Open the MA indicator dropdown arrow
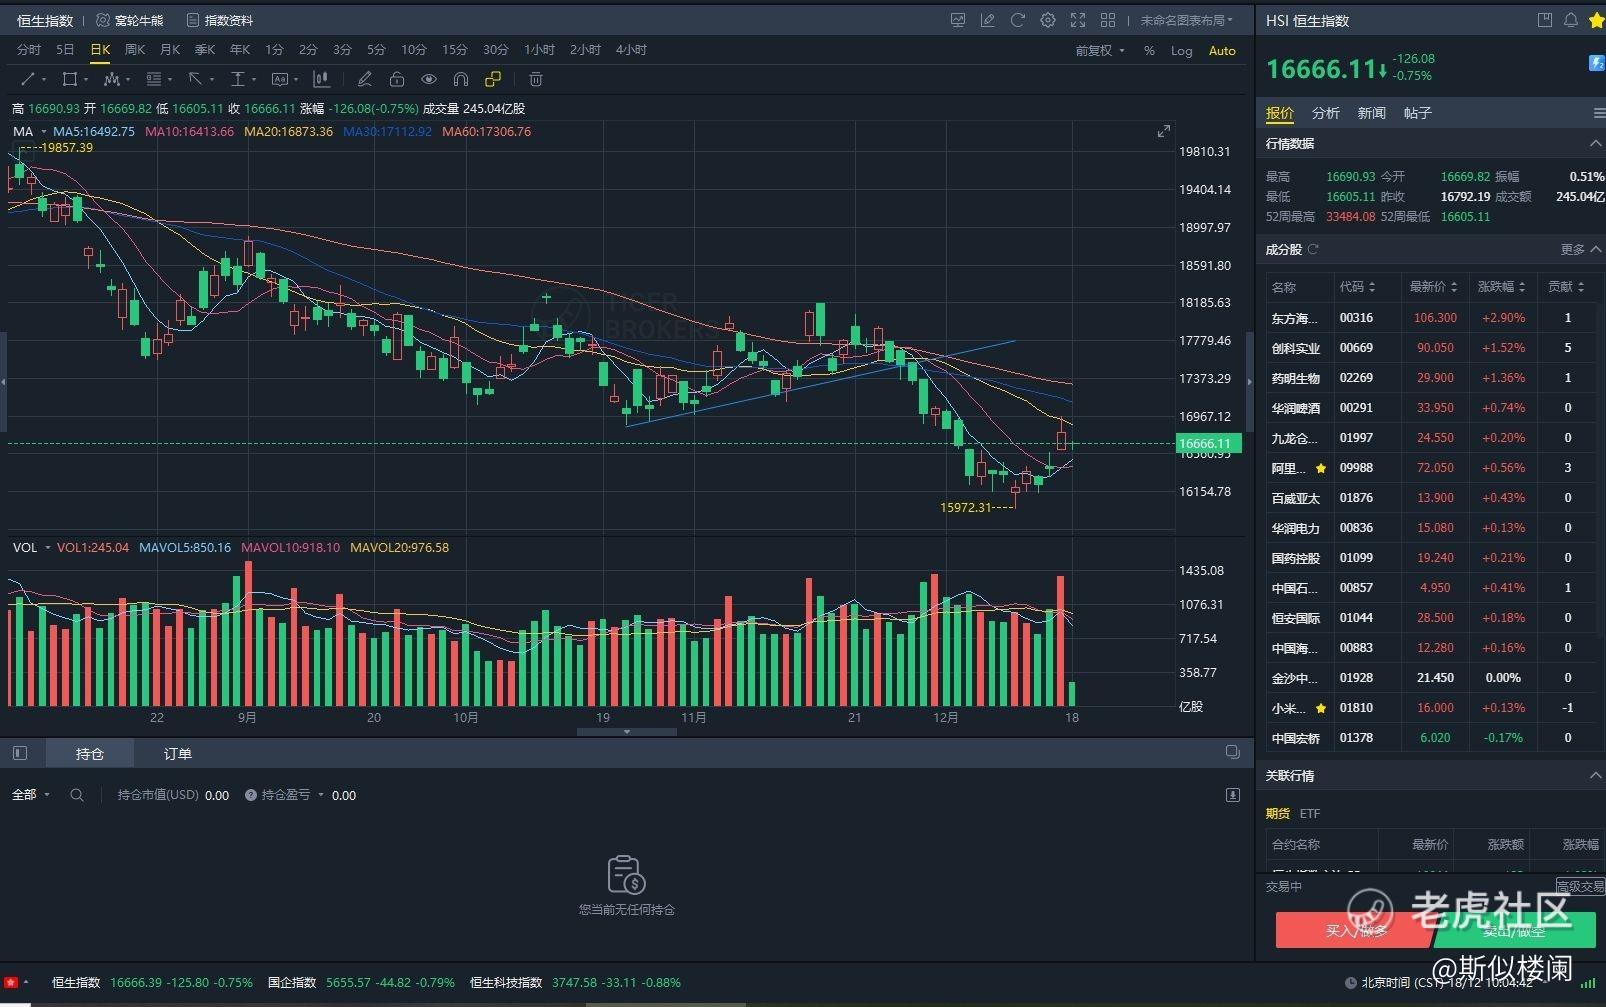 click(x=45, y=132)
